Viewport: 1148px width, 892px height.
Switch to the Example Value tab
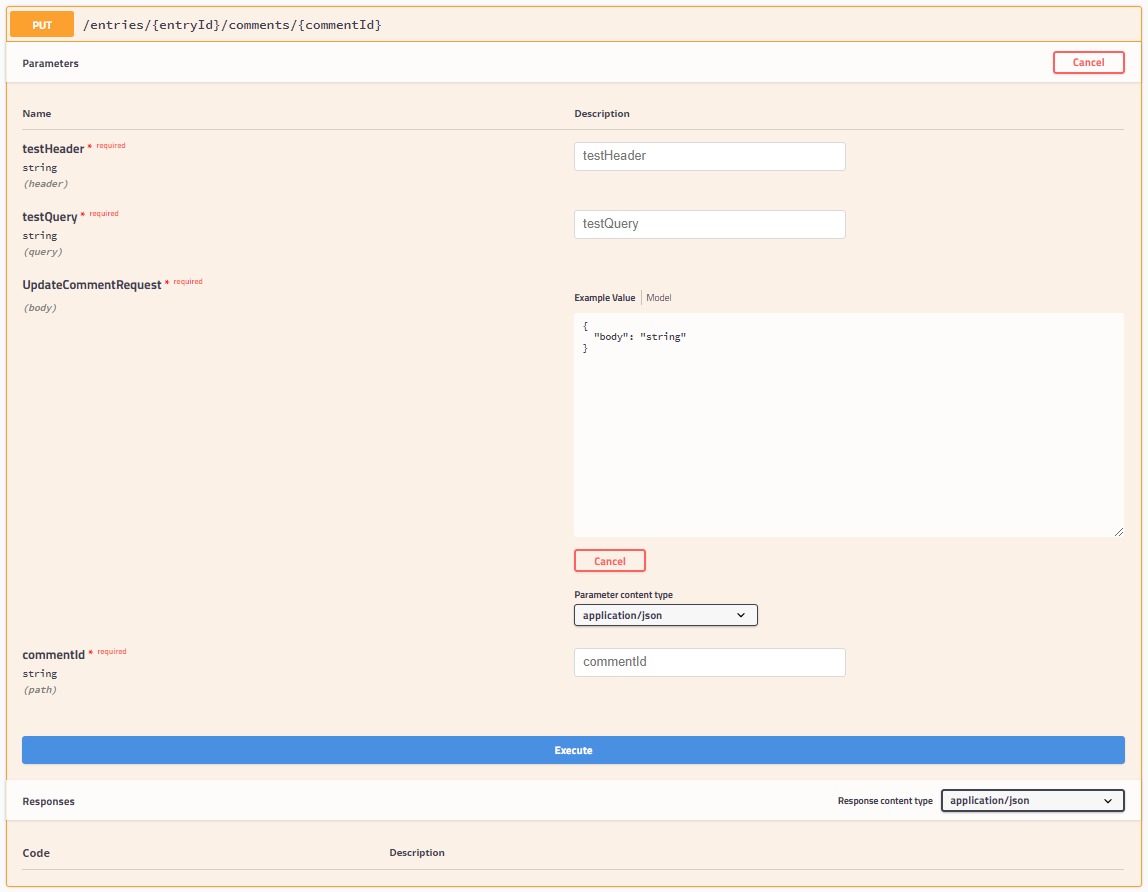pos(605,298)
